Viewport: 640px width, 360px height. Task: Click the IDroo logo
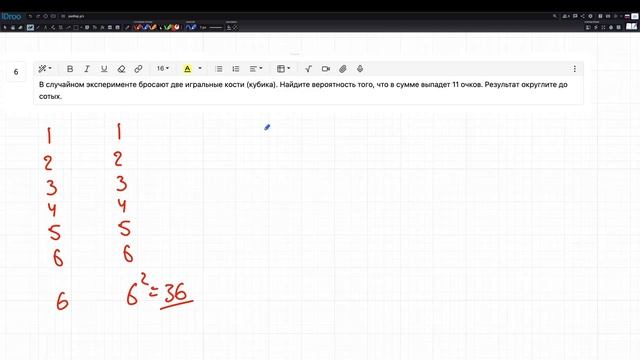click(11, 16)
